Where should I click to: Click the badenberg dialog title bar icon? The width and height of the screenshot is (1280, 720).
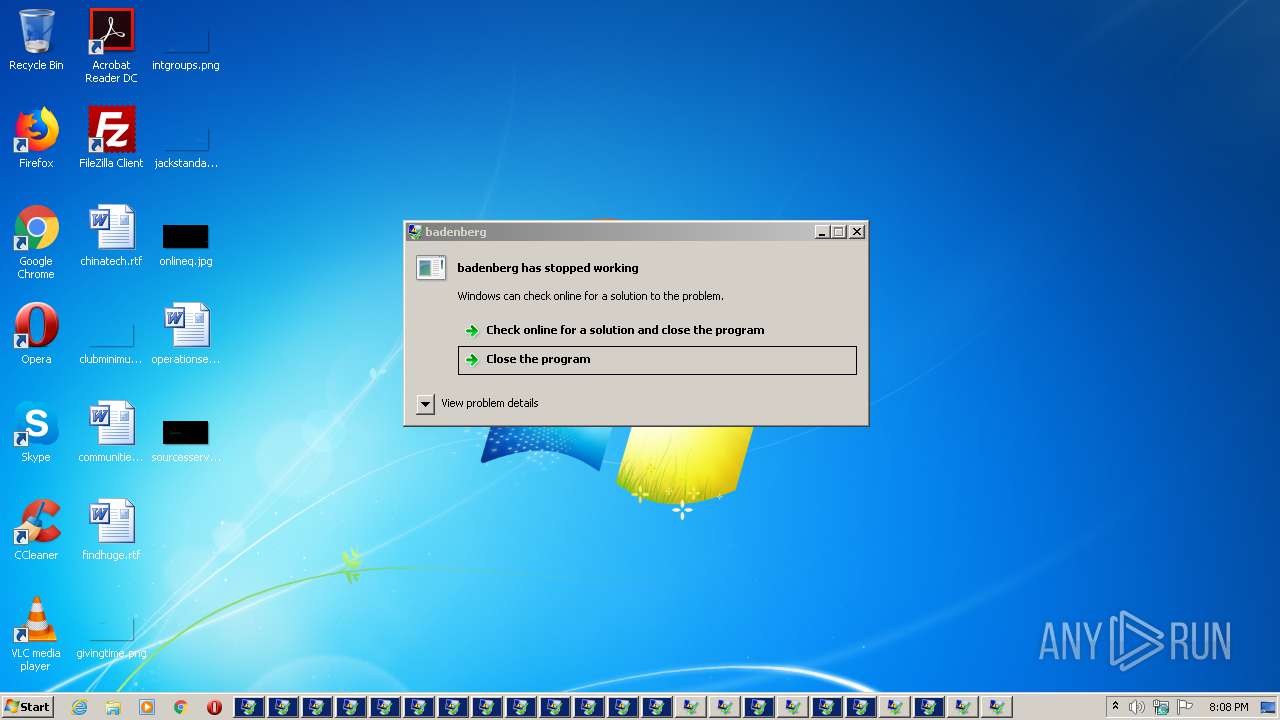point(415,232)
